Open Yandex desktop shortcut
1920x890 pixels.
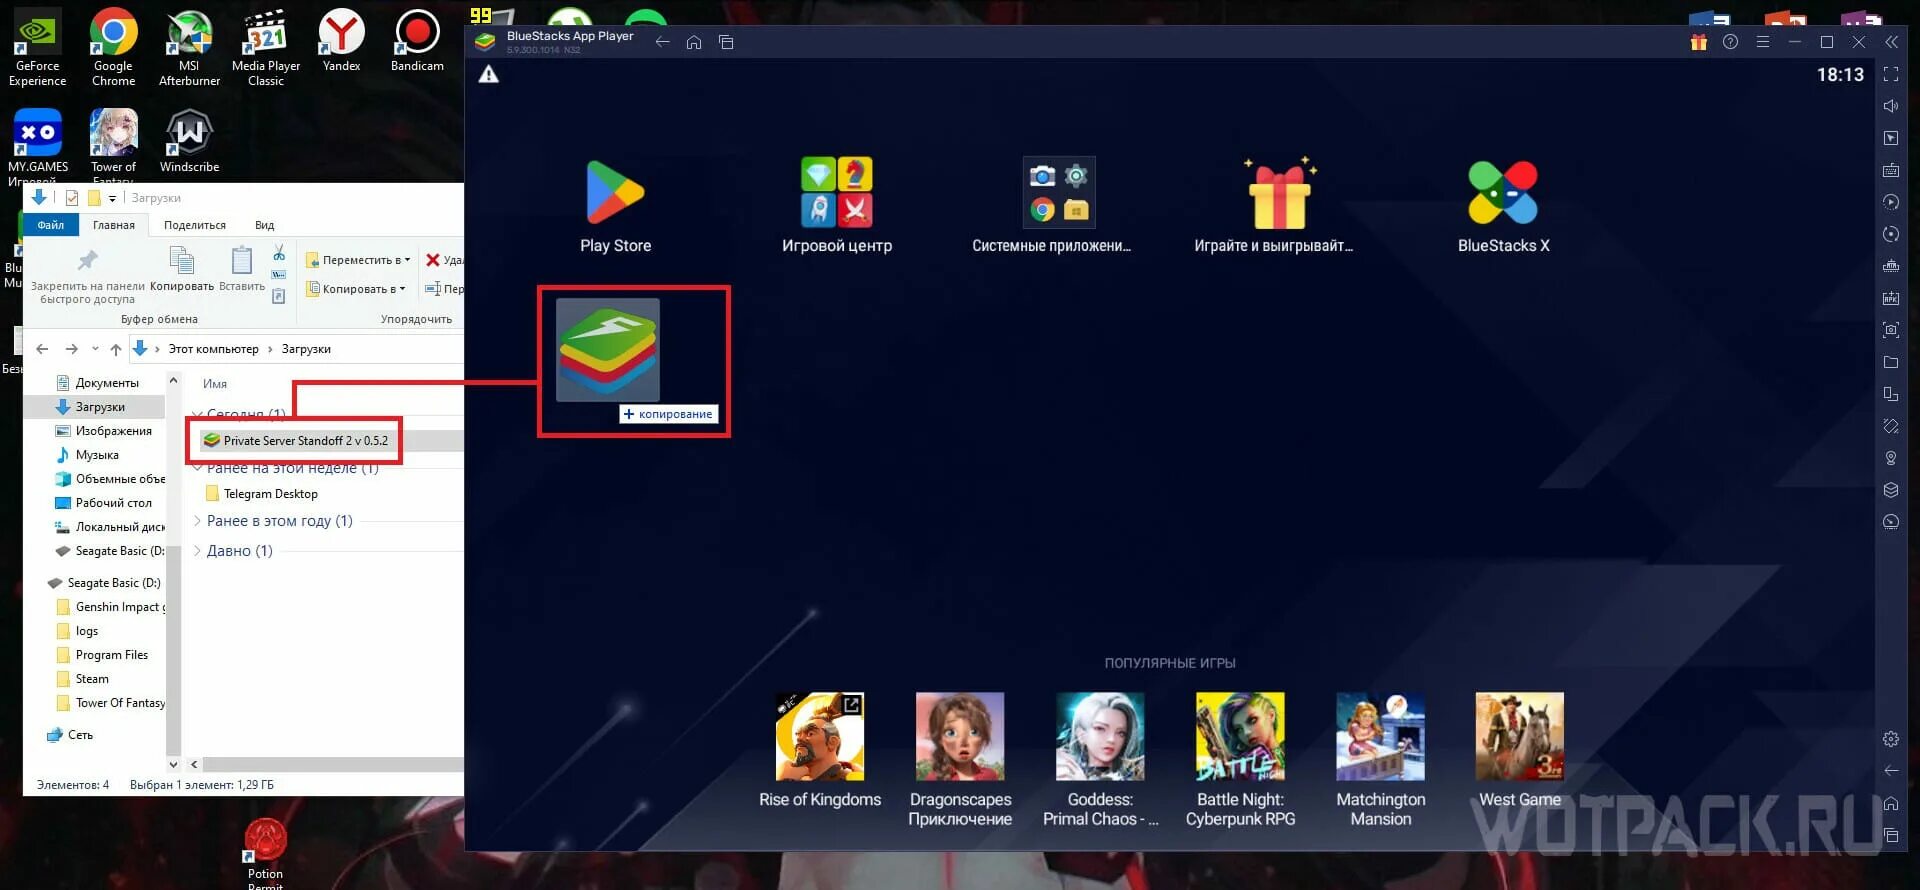tap(341, 40)
